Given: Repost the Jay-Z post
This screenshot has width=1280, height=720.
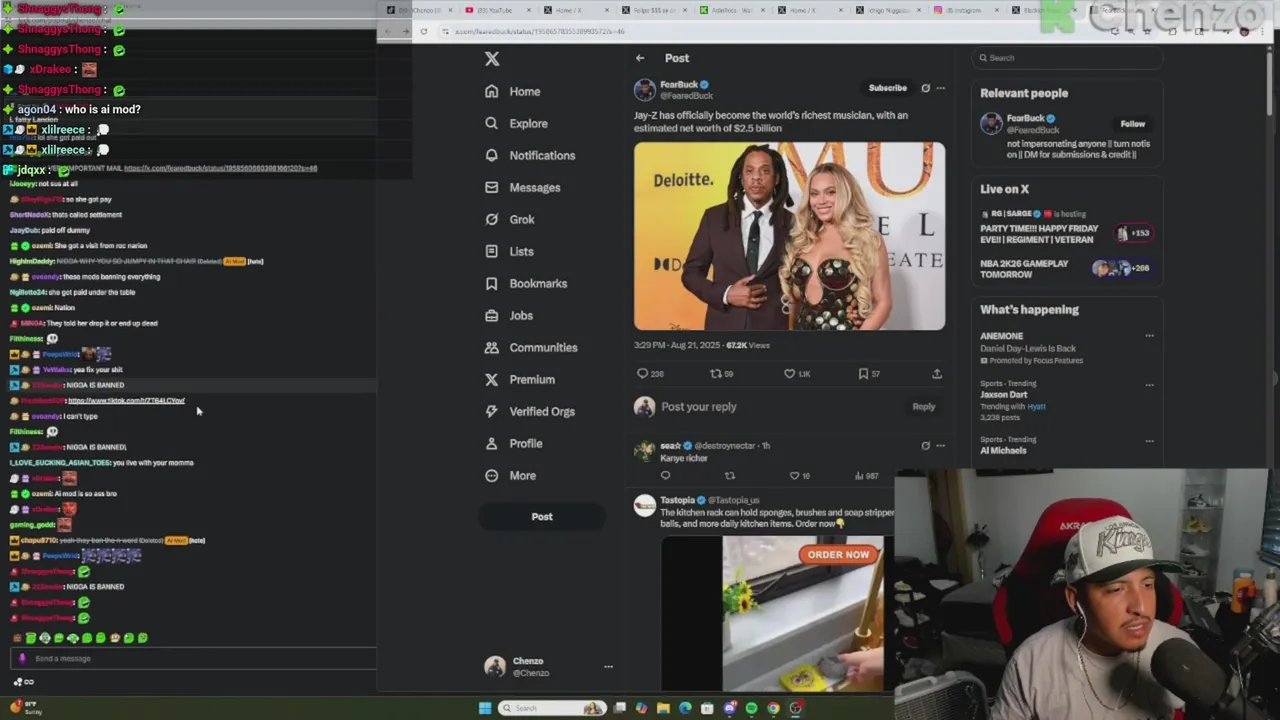Looking at the screenshot, I should [x=716, y=373].
